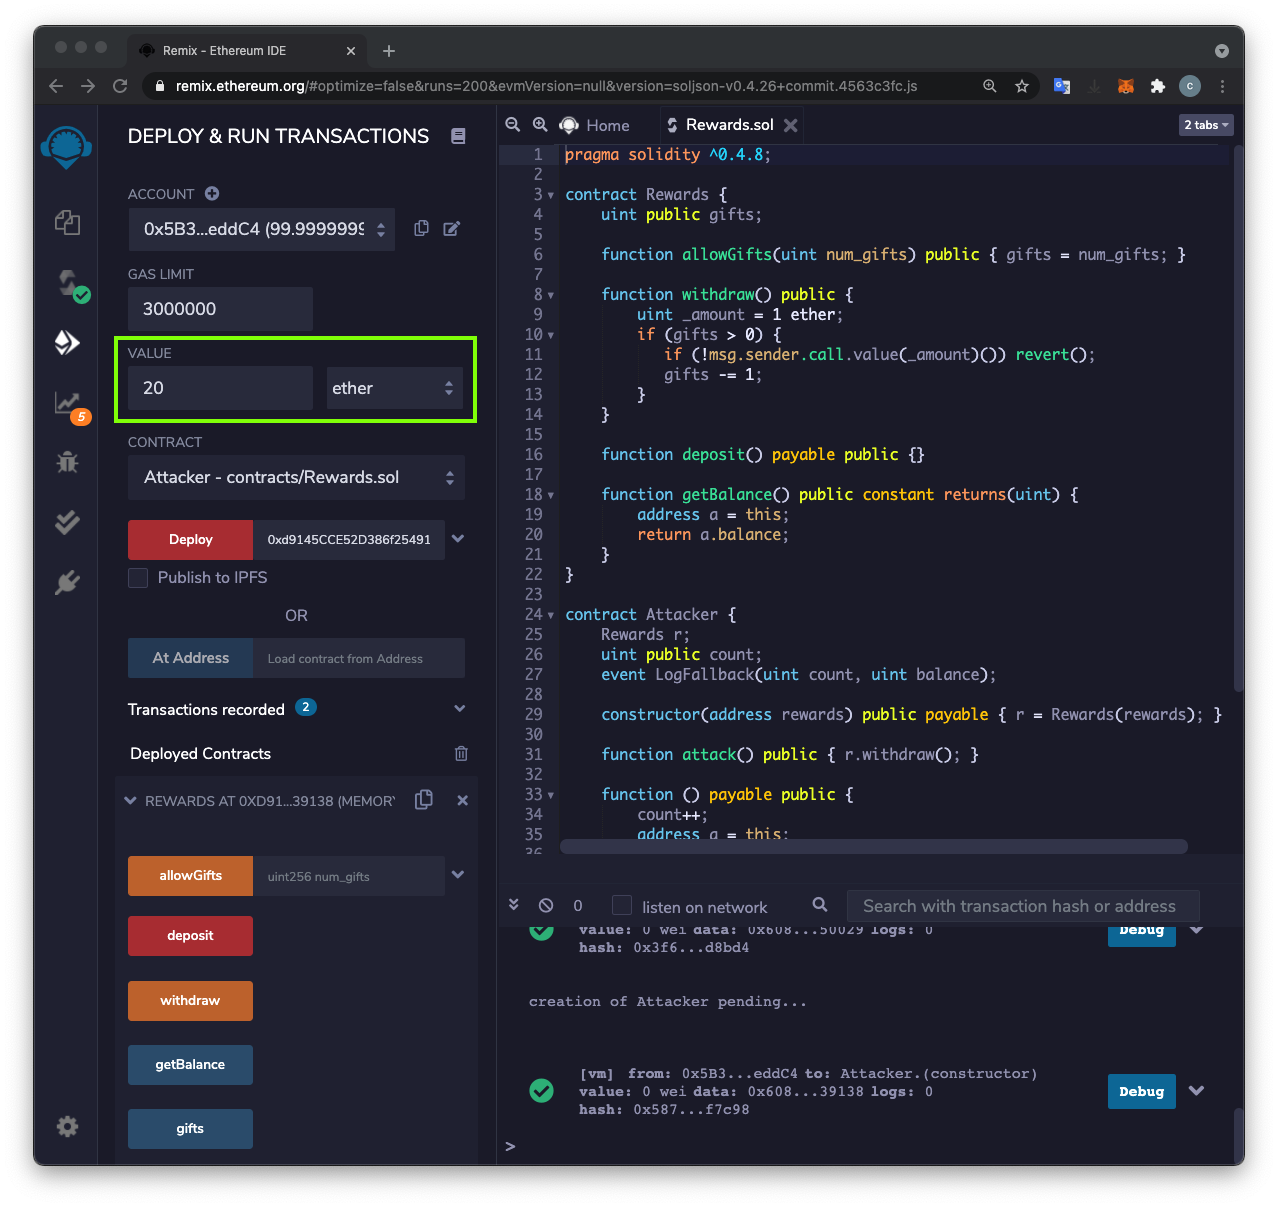Click the horizontal scrollbar in code editor
1278x1207 pixels.
pyautogui.click(x=874, y=846)
